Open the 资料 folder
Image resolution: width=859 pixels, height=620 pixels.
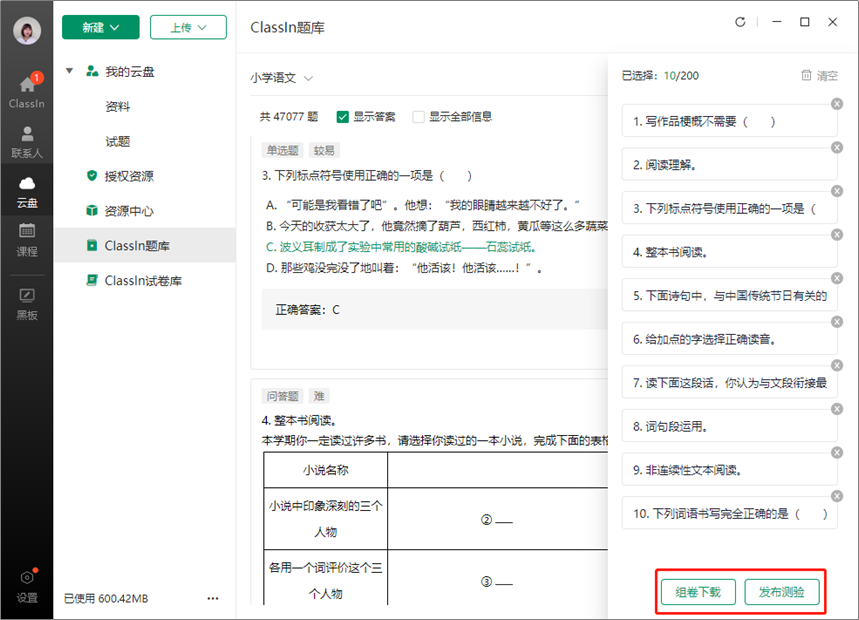pos(118,106)
